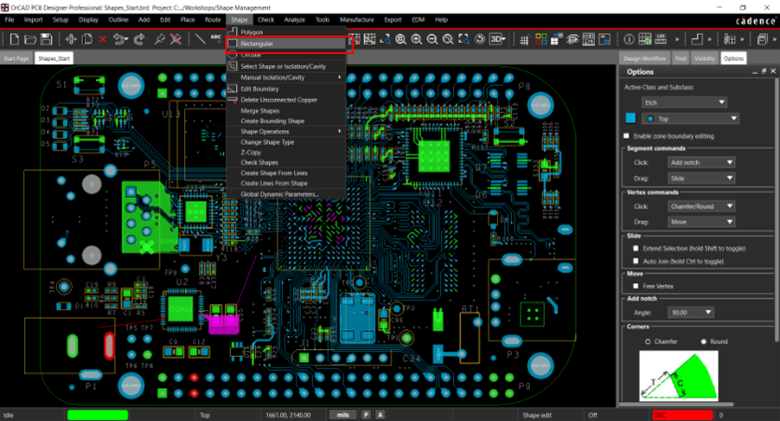Open the Manufacture menu
The image size is (780, 421).
click(x=357, y=20)
